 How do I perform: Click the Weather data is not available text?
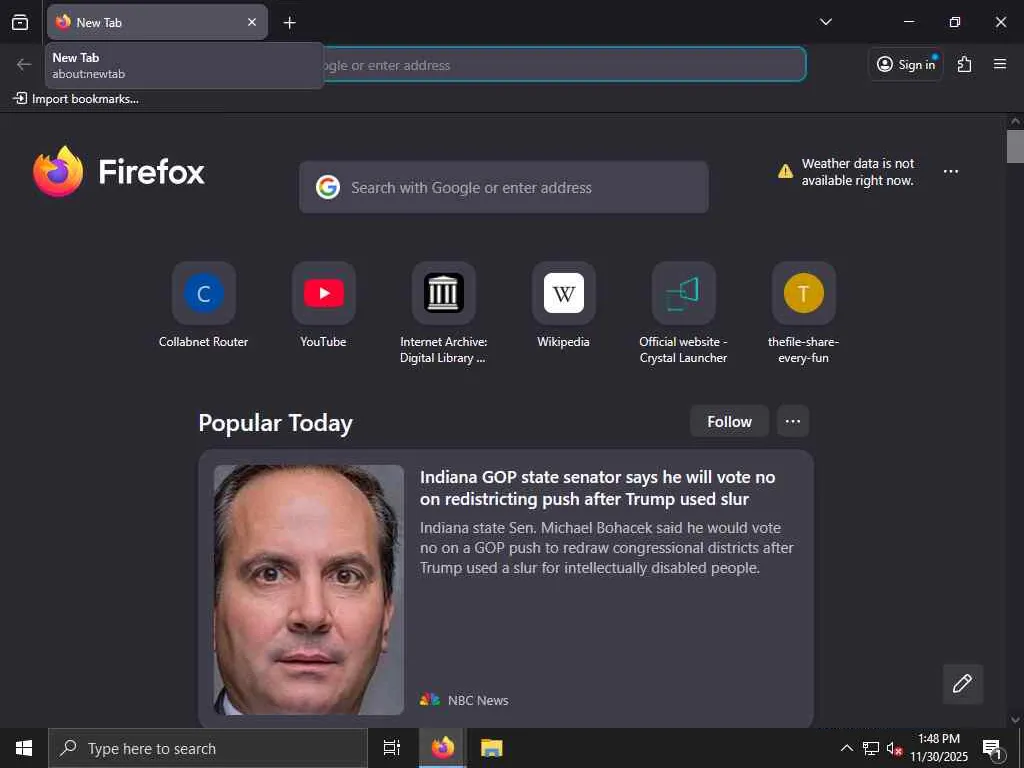point(858,172)
